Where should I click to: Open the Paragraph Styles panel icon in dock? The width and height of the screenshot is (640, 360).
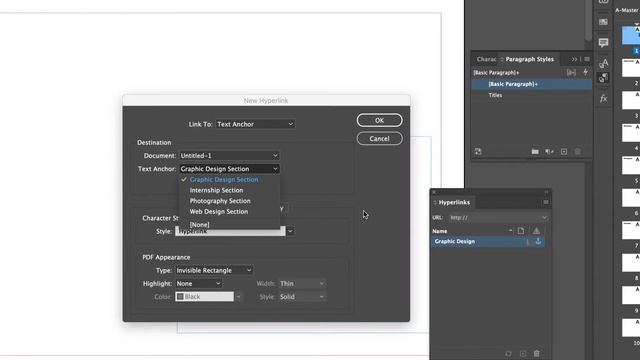point(603,78)
